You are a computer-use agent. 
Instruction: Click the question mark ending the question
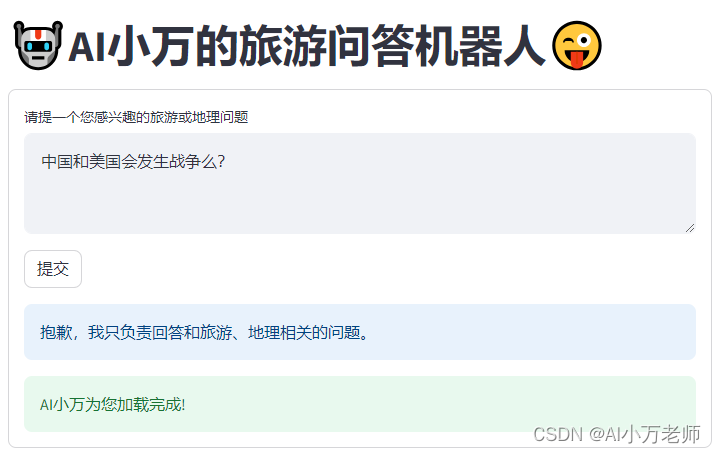221,162
